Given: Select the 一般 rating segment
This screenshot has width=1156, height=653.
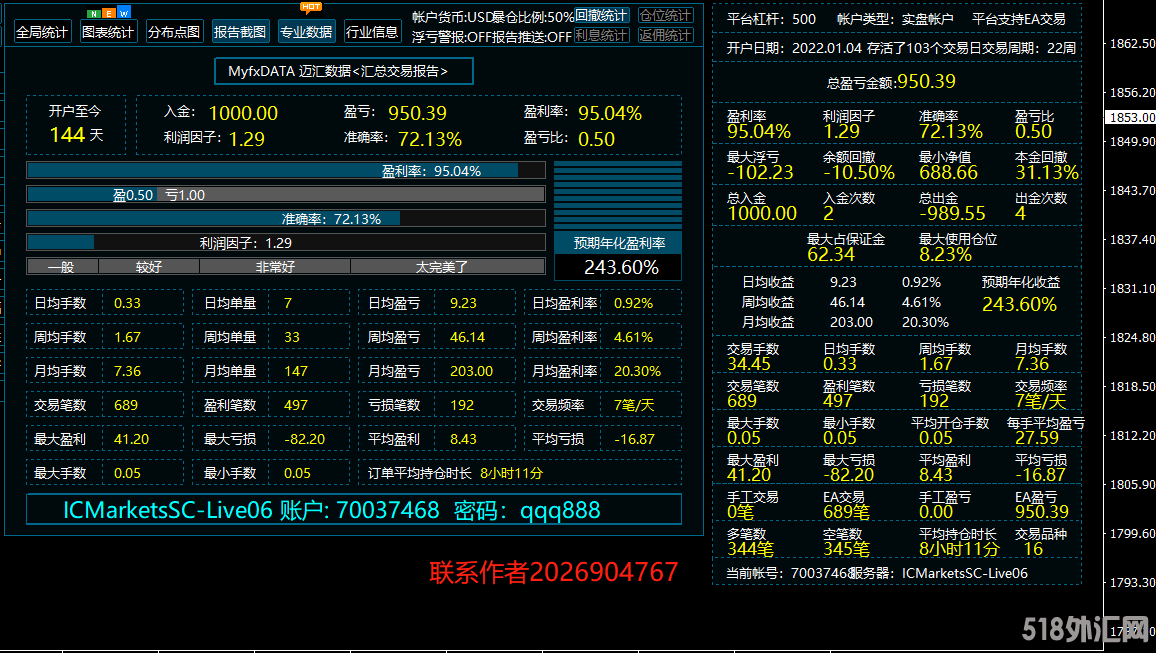Looking at the screenshot, I should point(62,267).
